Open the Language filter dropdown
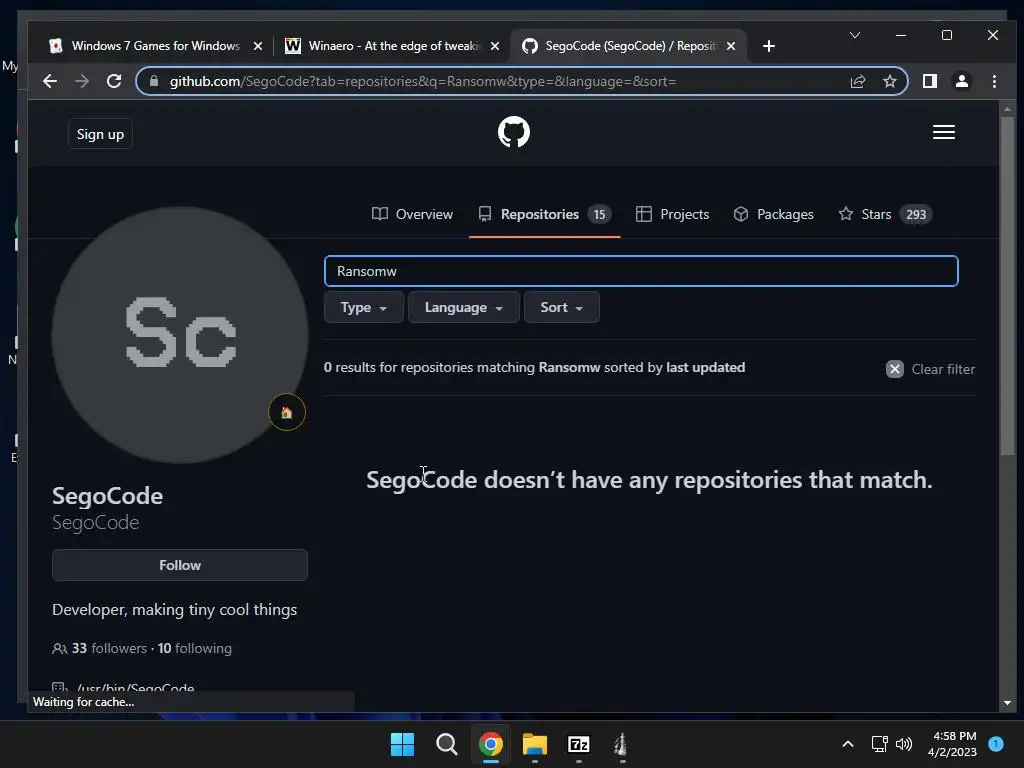 point(464,308)
